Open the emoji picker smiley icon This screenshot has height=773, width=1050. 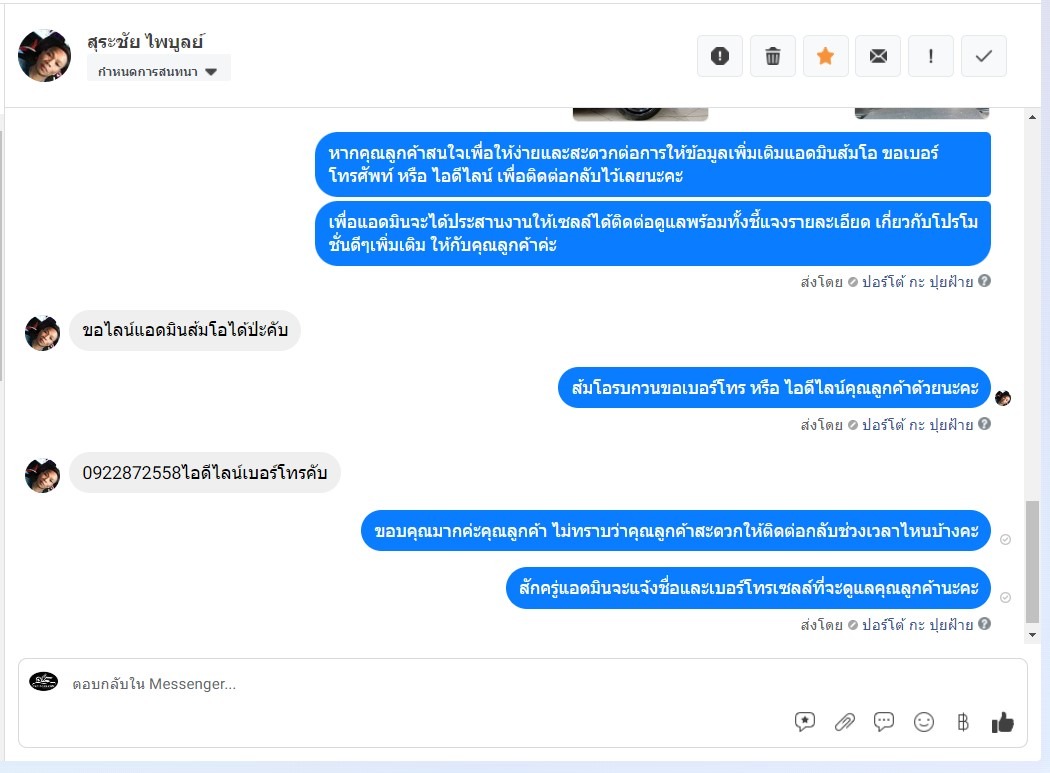[x=923, y=721]
